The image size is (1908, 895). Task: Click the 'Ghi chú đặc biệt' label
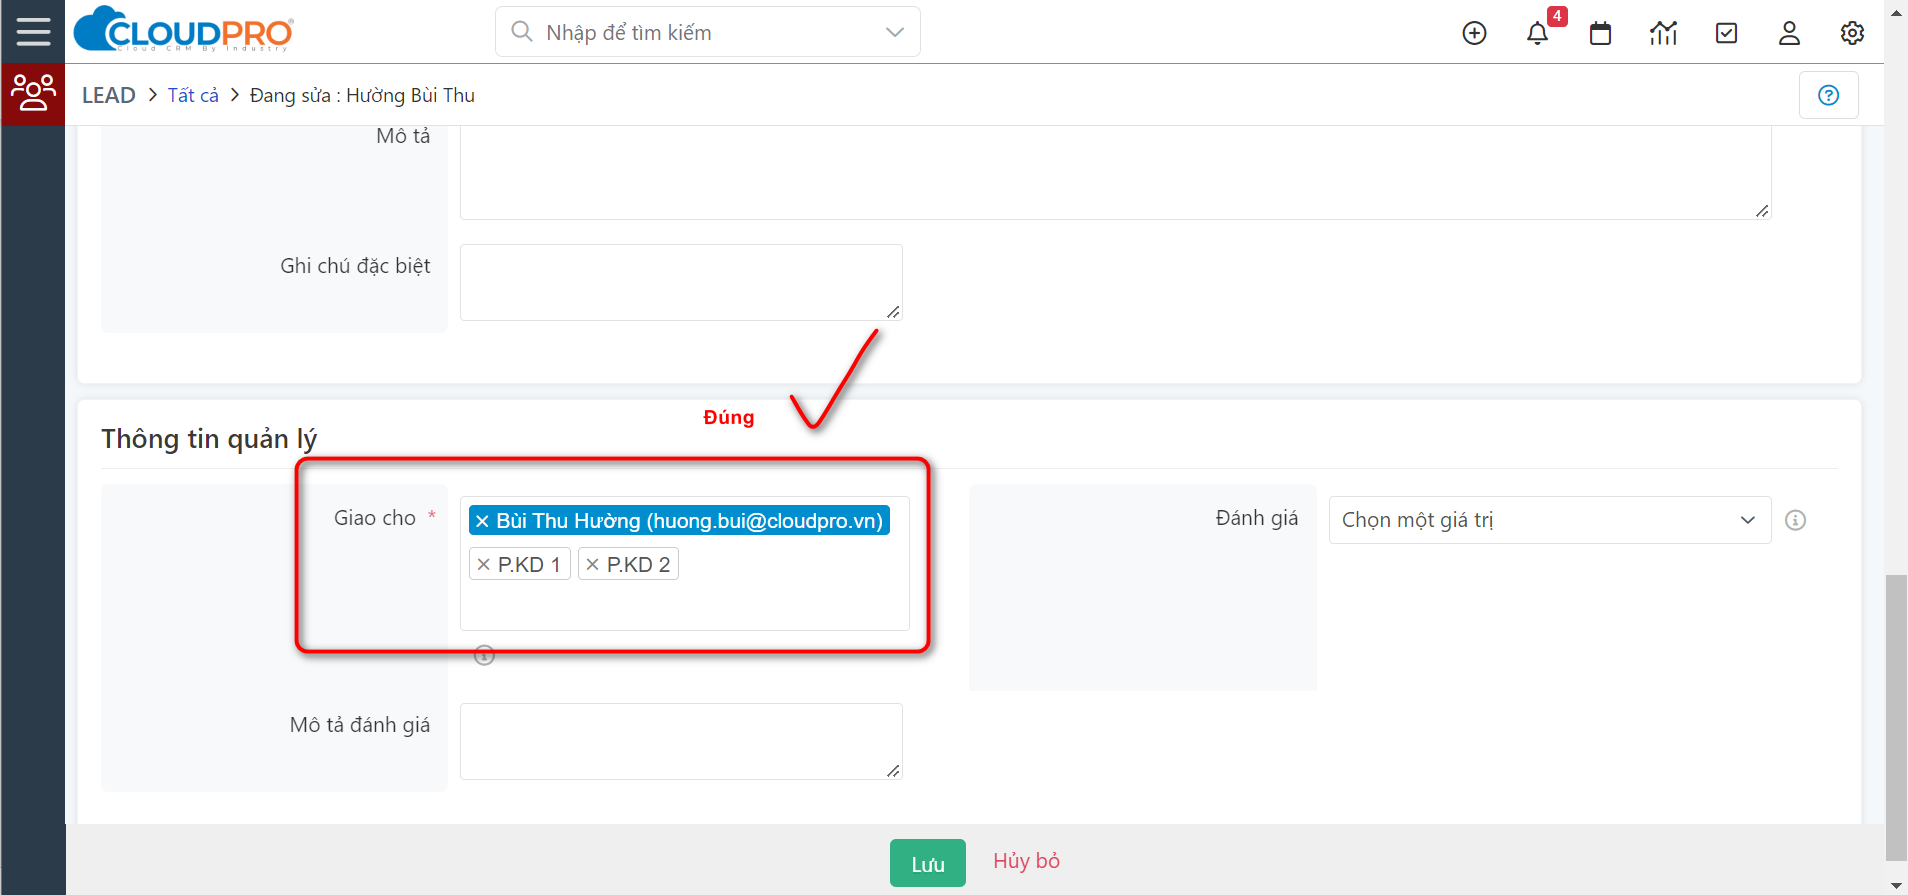click(x=355, y=266)
